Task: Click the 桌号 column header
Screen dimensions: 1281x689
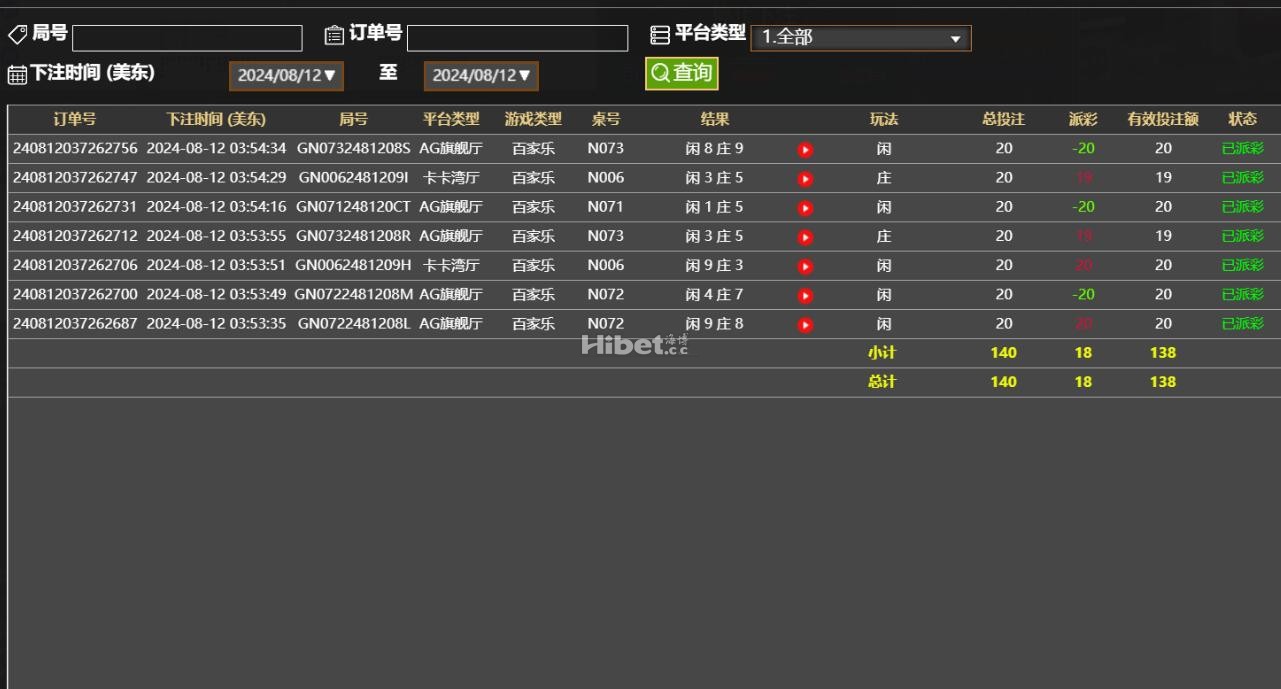Action: pos(606,119)
